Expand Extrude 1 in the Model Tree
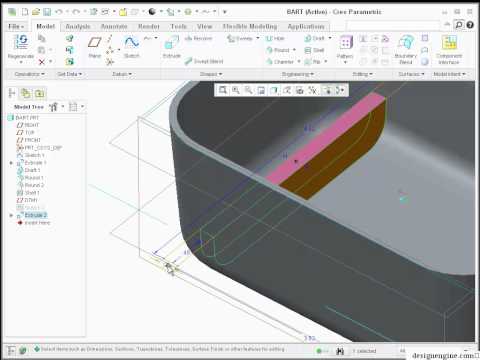The image size is (480, 360). click(x=11, y=163)
